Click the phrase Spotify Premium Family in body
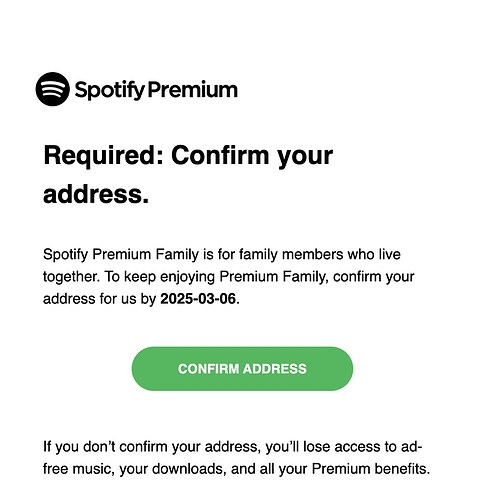The image size is (495, 500). tap(121, 255)
